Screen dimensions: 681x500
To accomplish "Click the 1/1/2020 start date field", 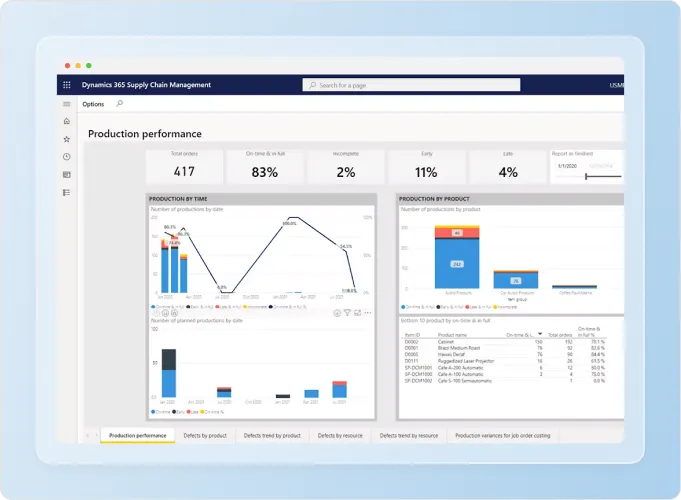I will (x=567, y=166).
